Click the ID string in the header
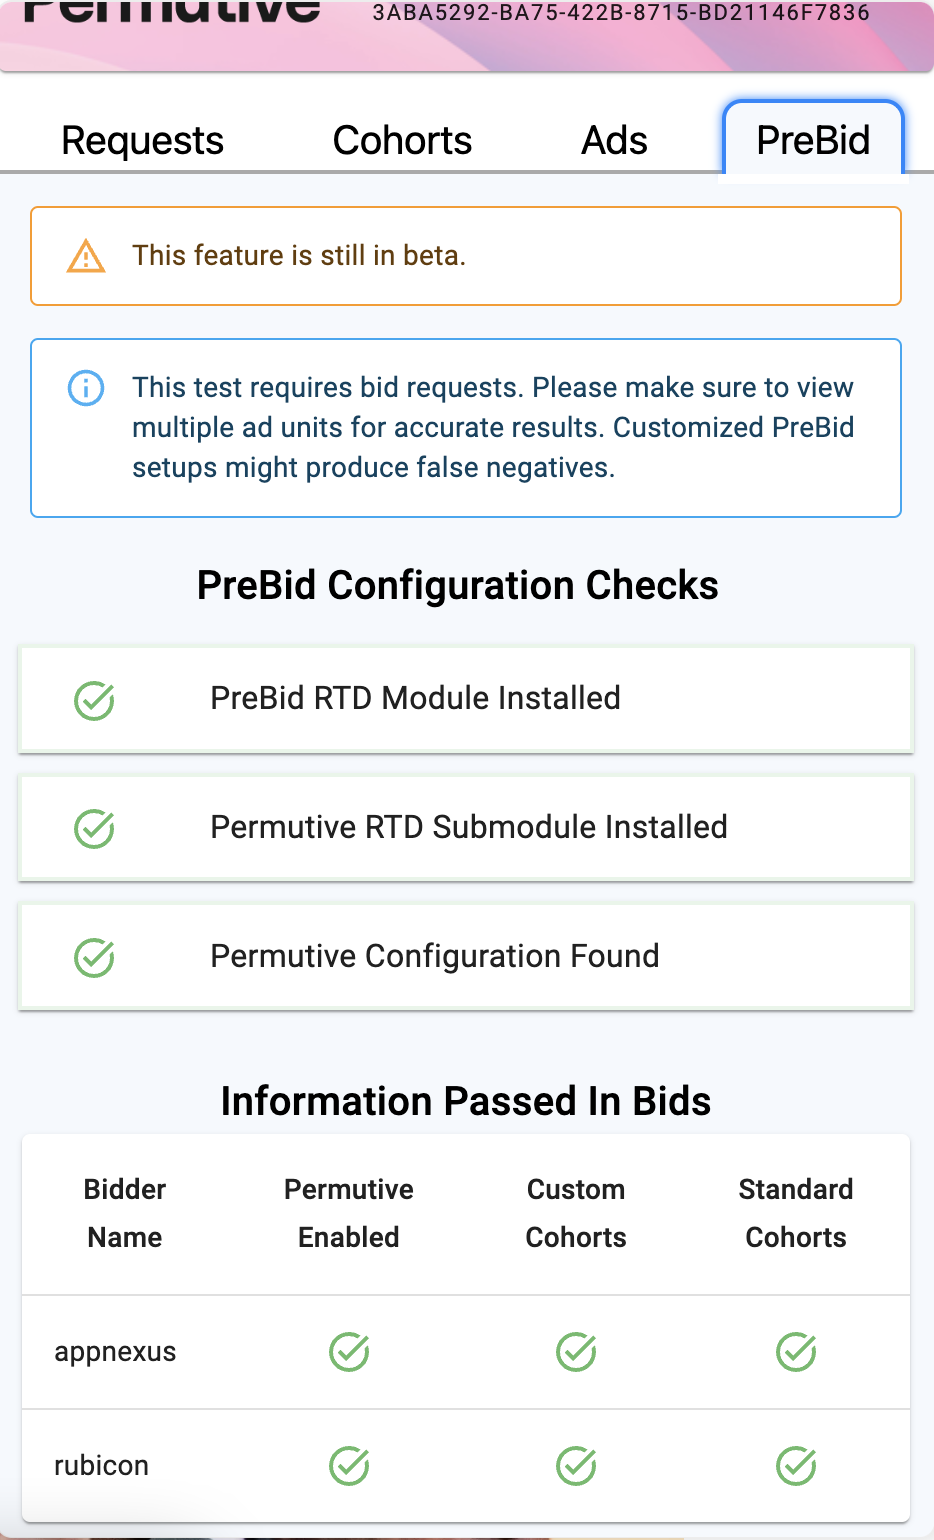The image size is (934, 1540). [x=621, y=13]
